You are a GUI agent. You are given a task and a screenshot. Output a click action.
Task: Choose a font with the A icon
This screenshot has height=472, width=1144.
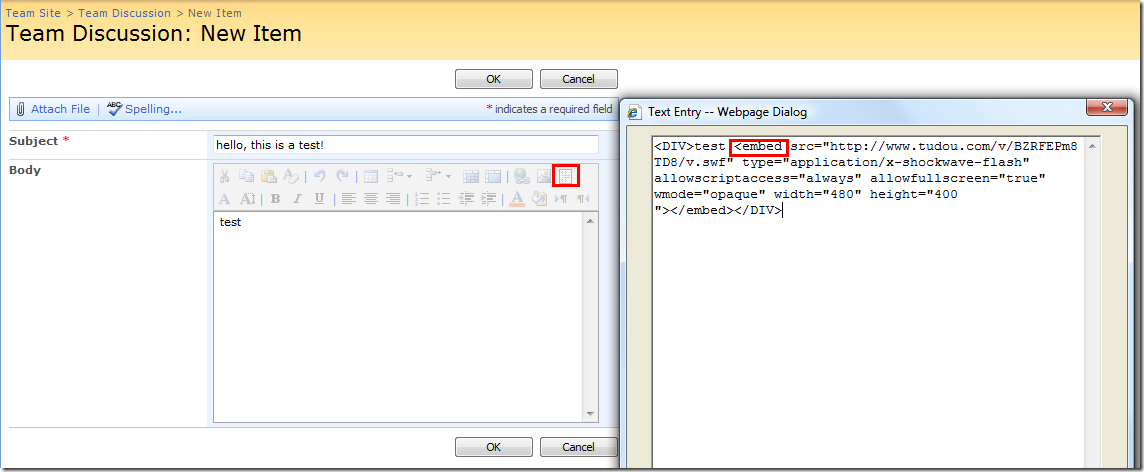[x=224, y=198]
